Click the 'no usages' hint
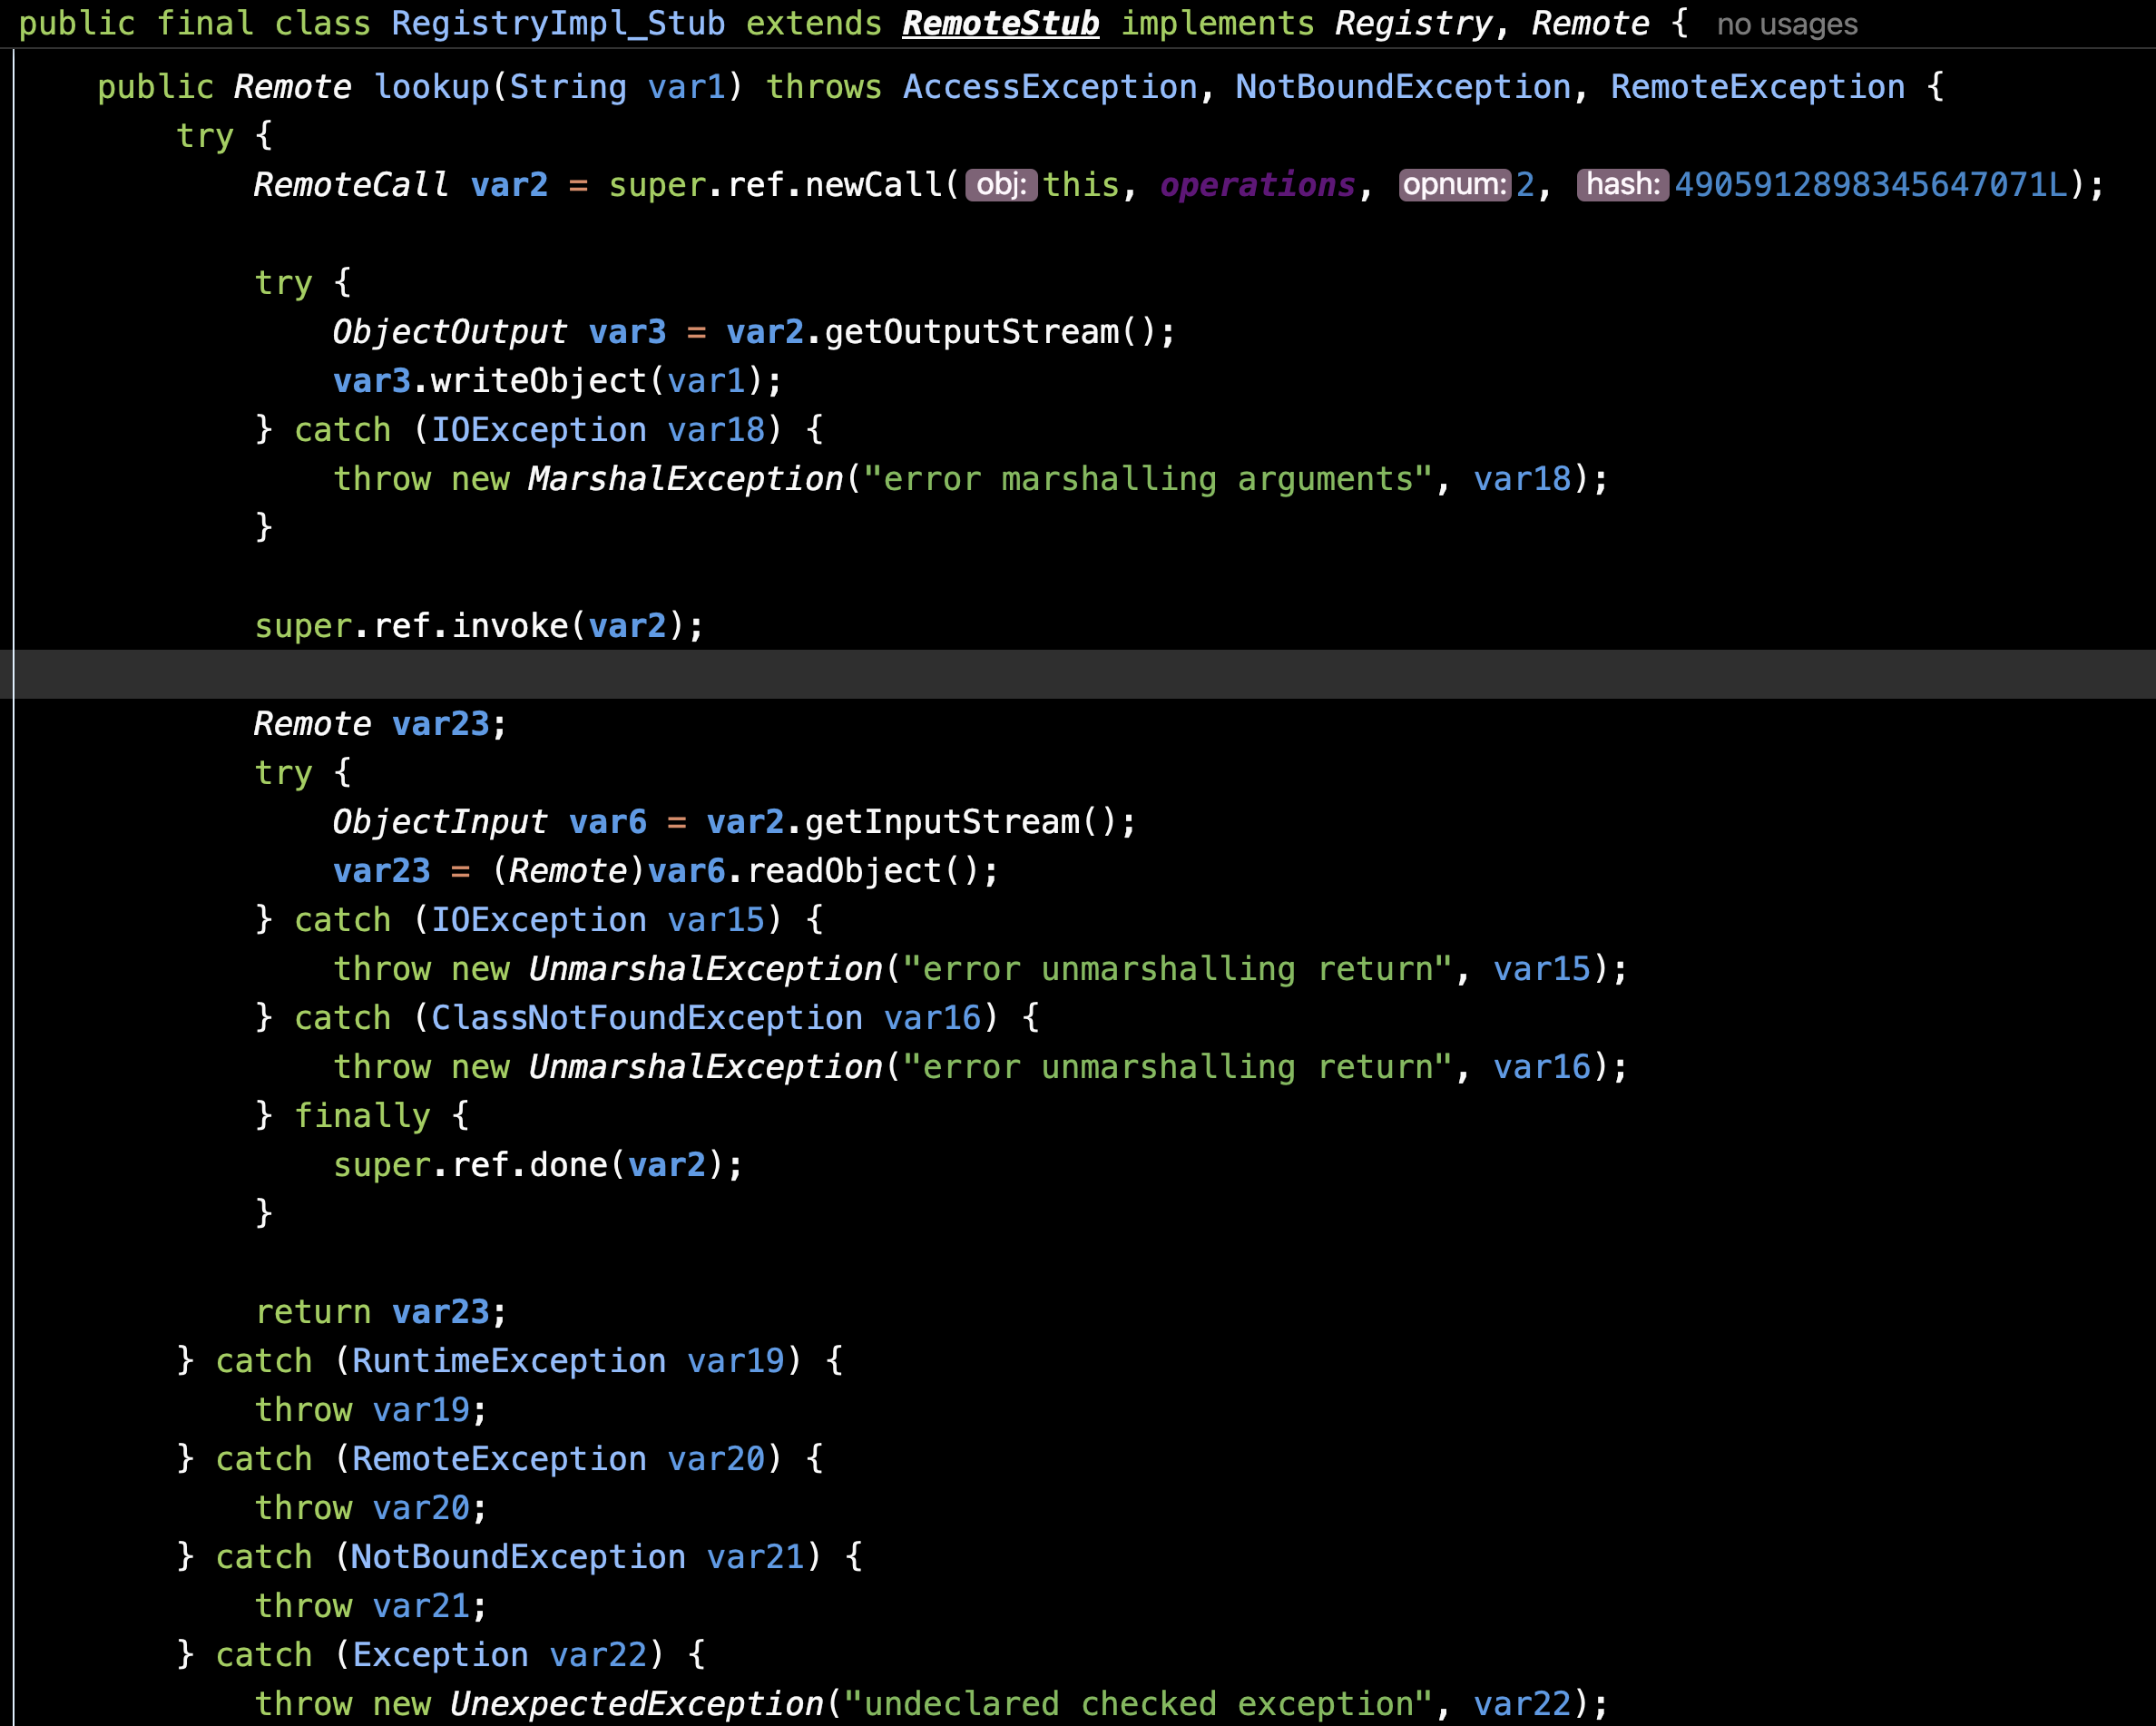 1787,24
